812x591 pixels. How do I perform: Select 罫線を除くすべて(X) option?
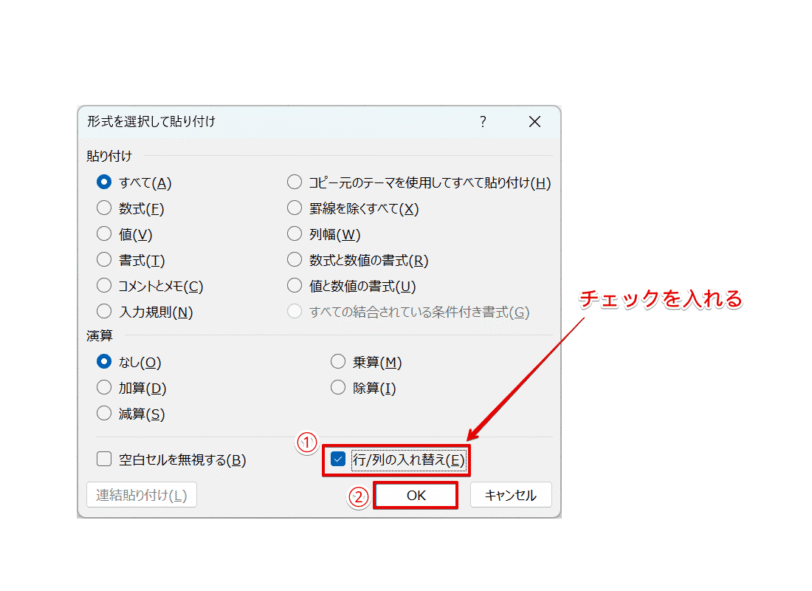(295, 208)
